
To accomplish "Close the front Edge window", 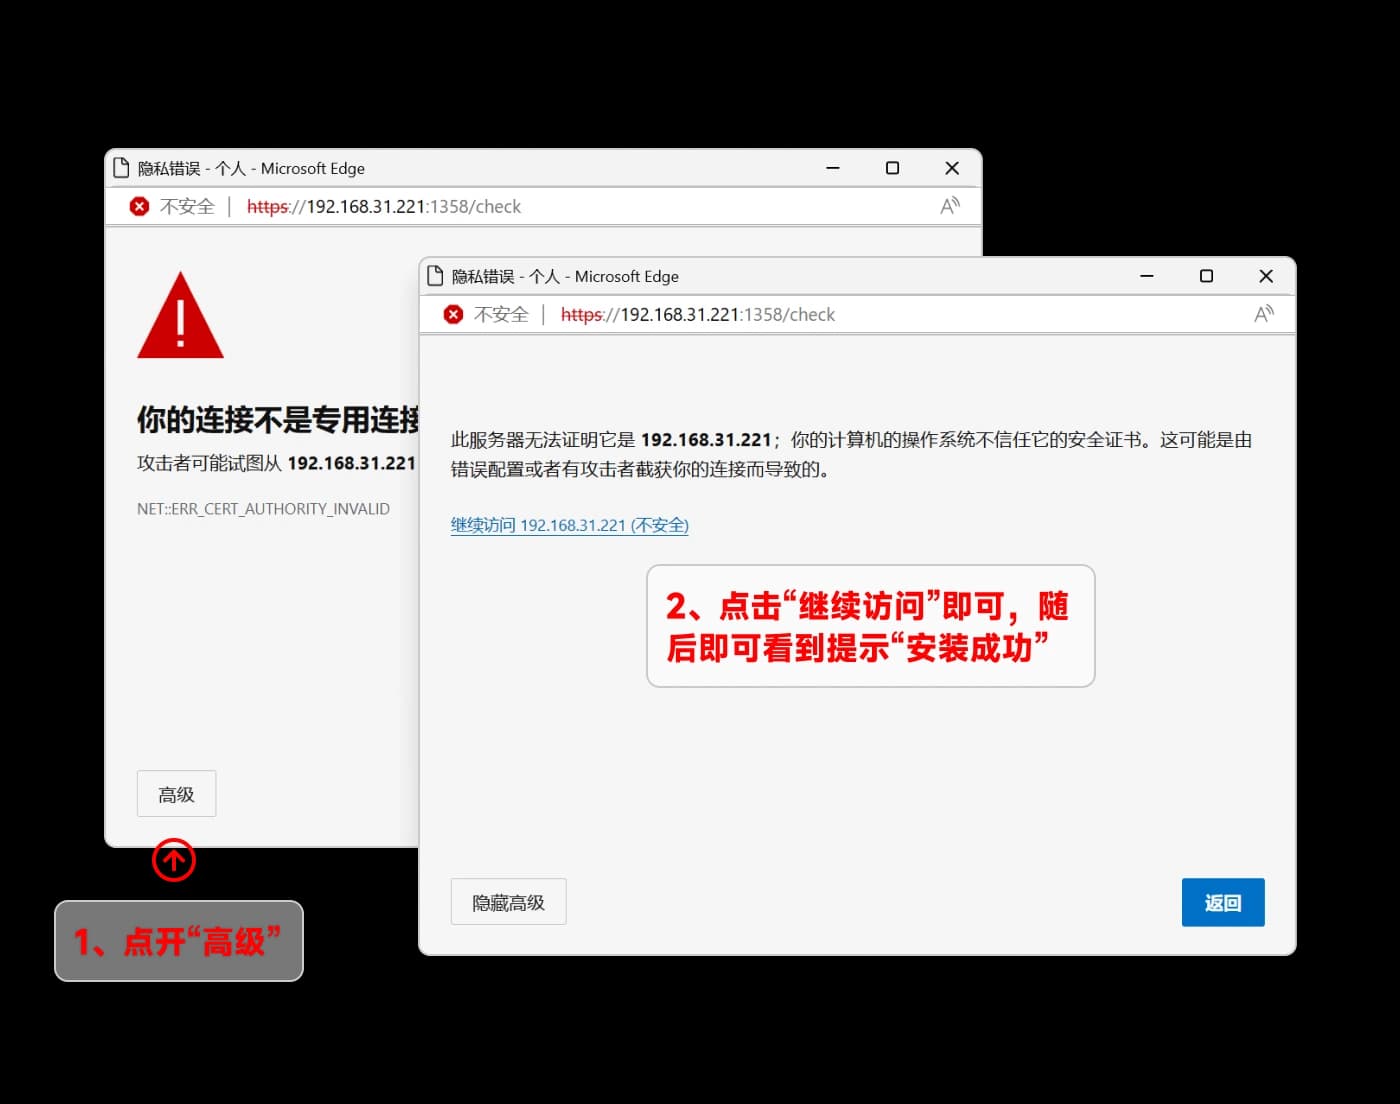I will click(1265, 276).
